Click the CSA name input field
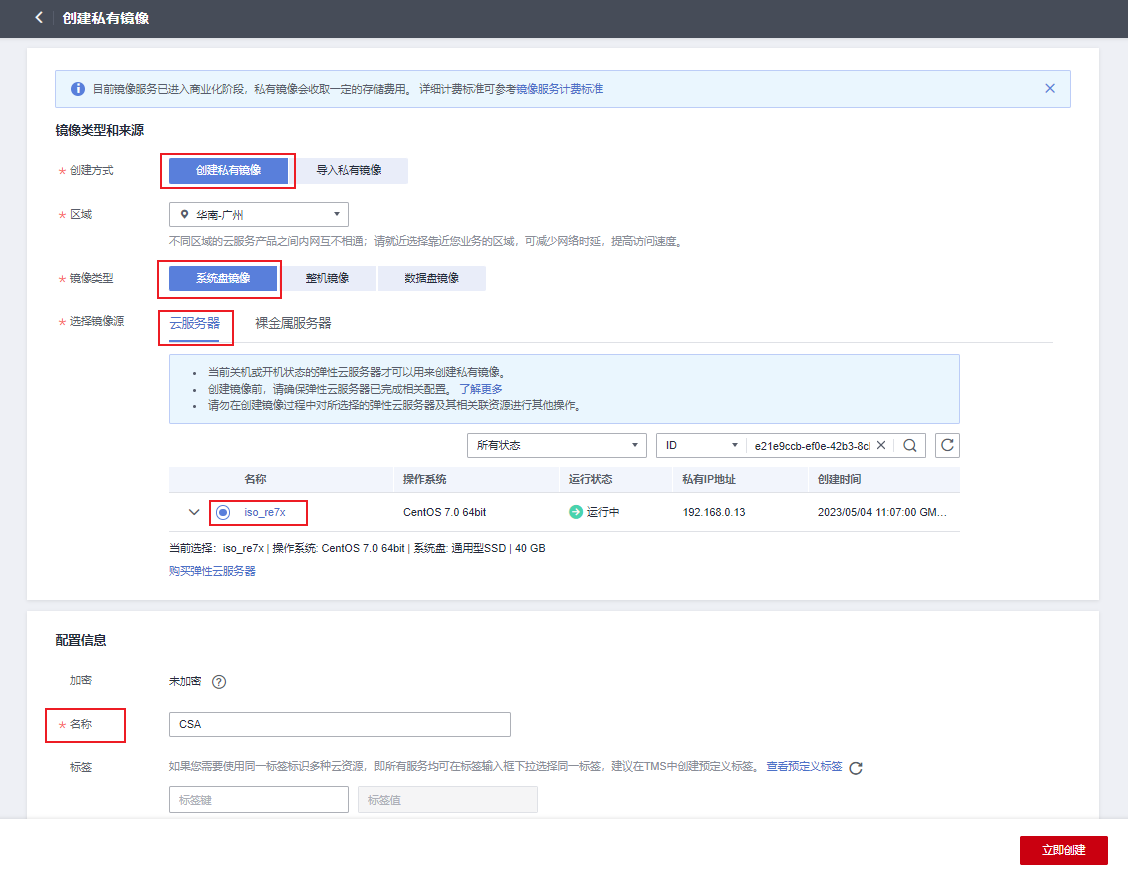The width and height of the screenshot is (1128, 877). click(x=338, y=724)
